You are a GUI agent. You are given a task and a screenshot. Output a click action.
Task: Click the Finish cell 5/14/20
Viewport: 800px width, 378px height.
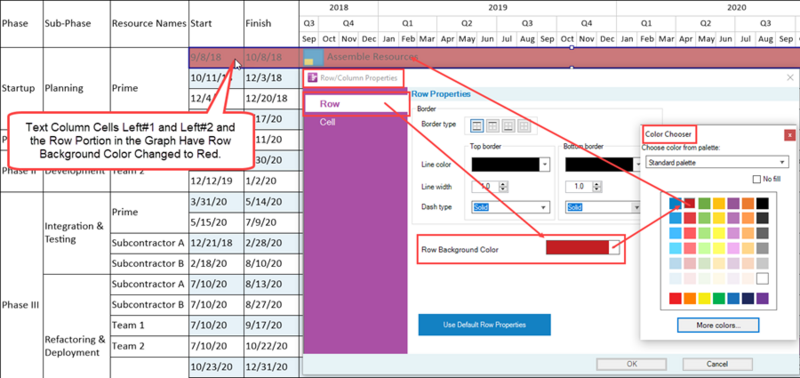click(x=271, y=201)
